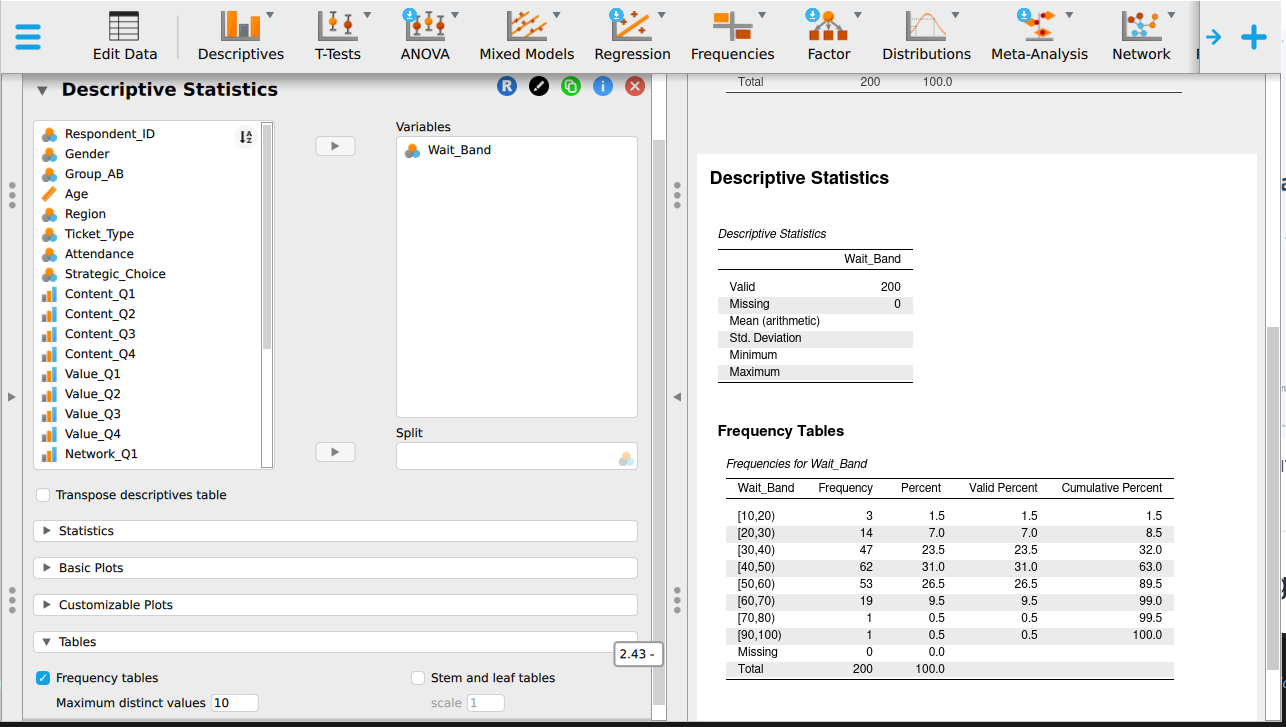Open the Frequencies analysis menu

coord(733,36)
